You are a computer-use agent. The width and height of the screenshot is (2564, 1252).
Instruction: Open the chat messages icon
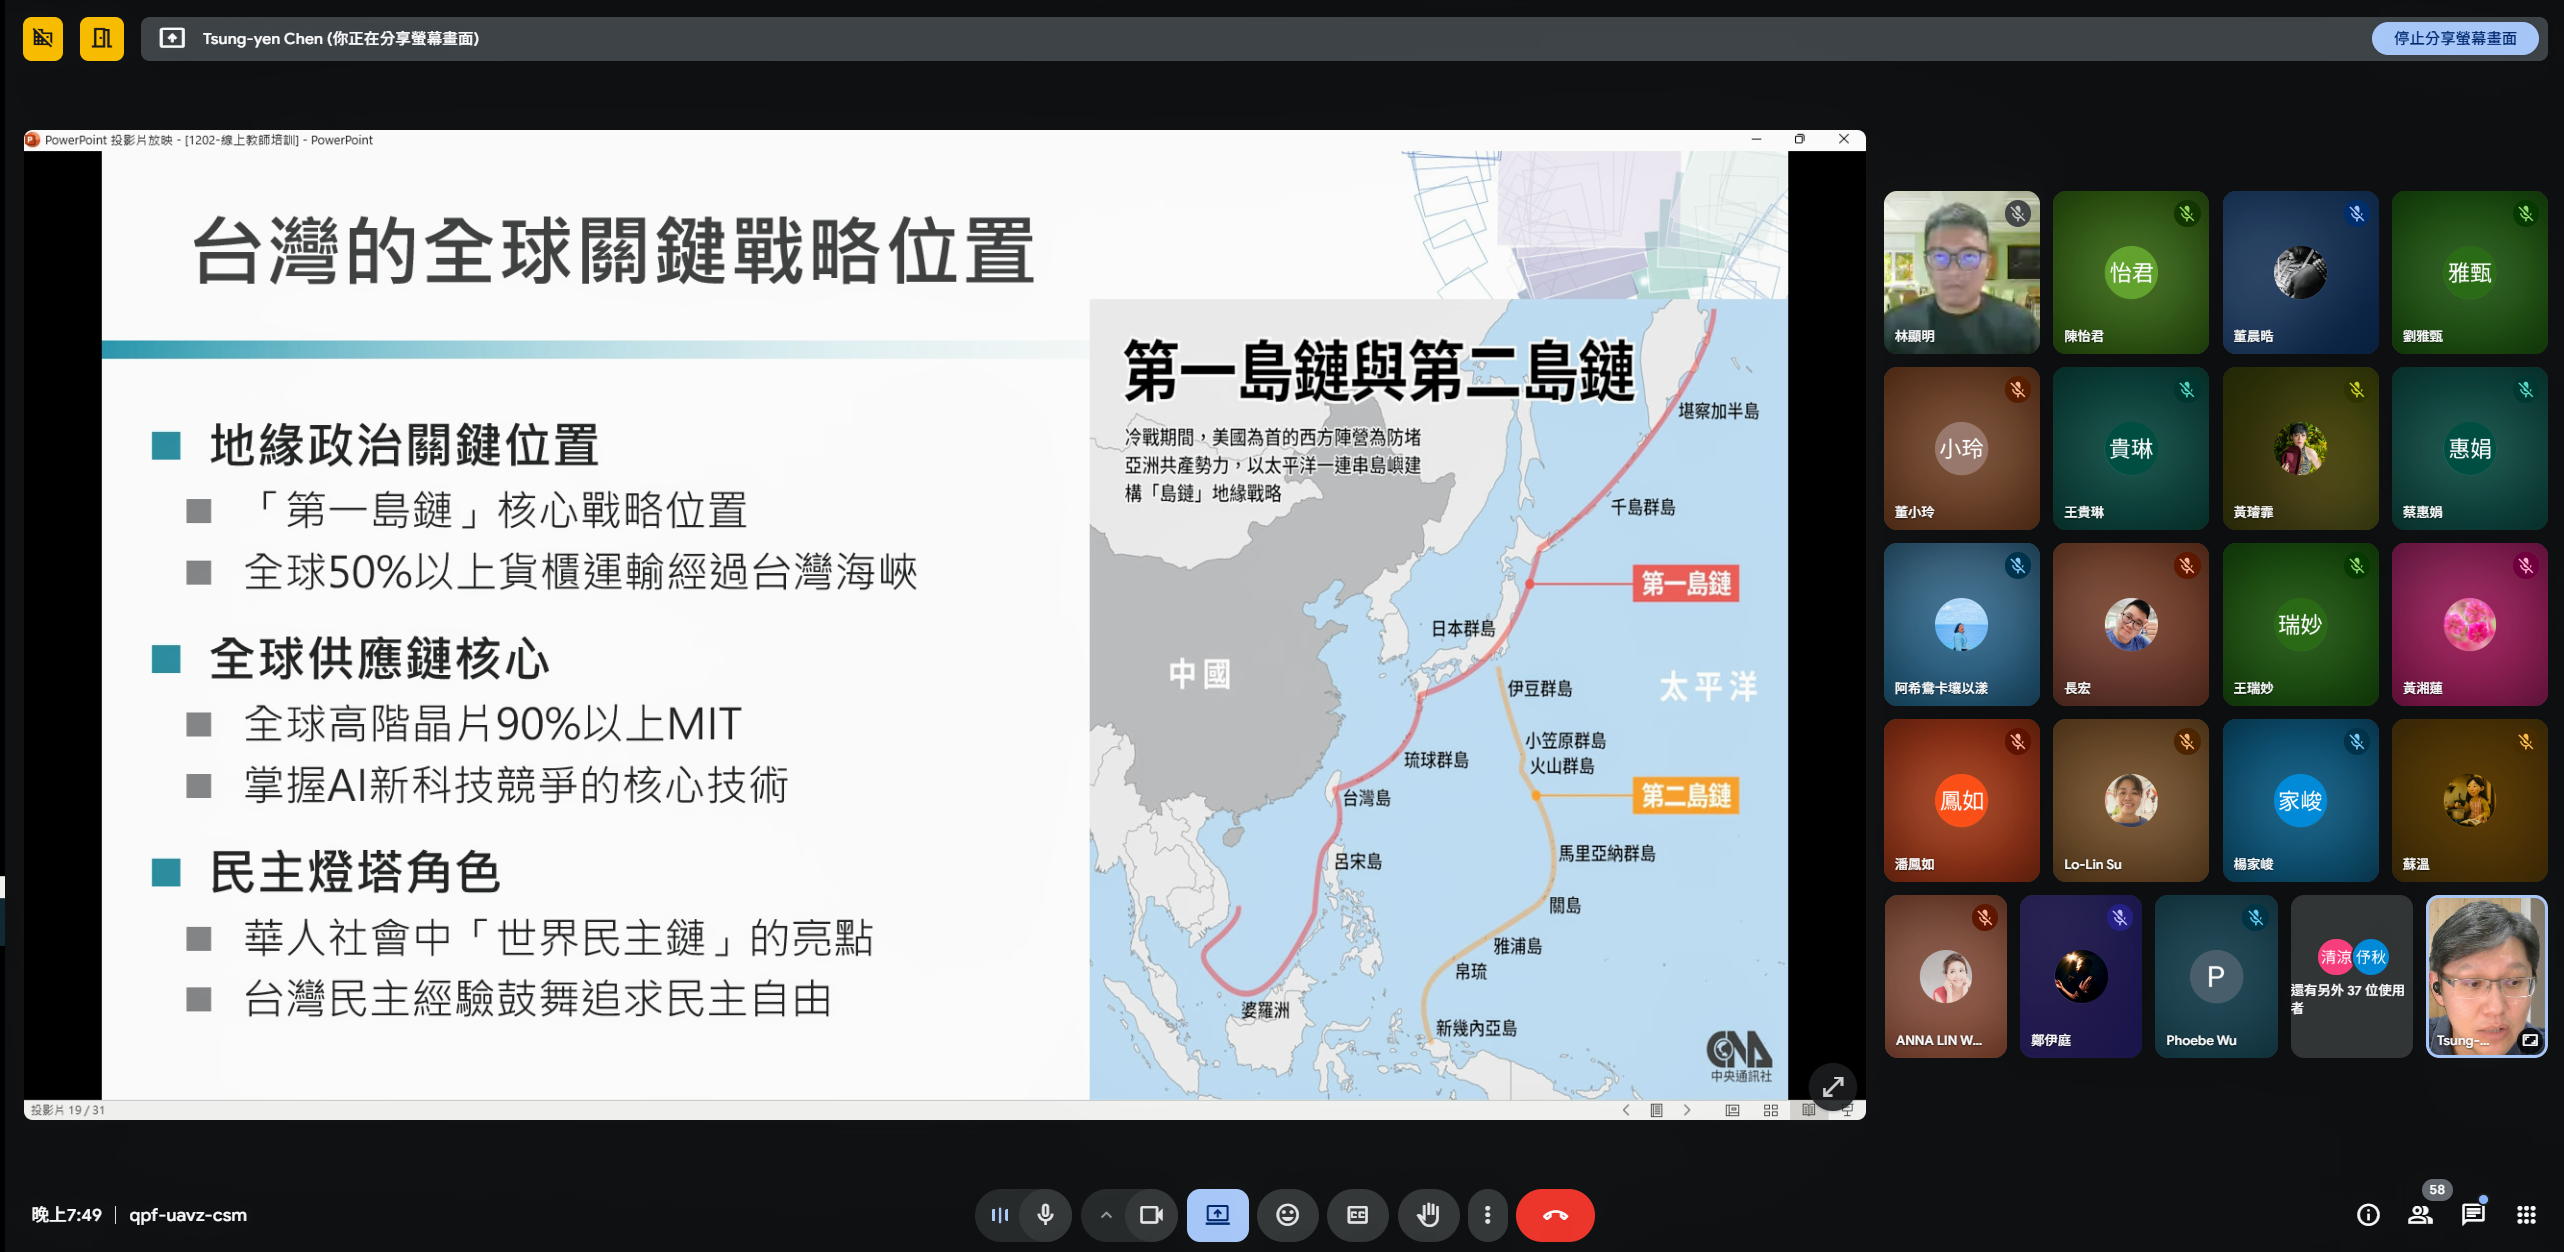2473,1214
